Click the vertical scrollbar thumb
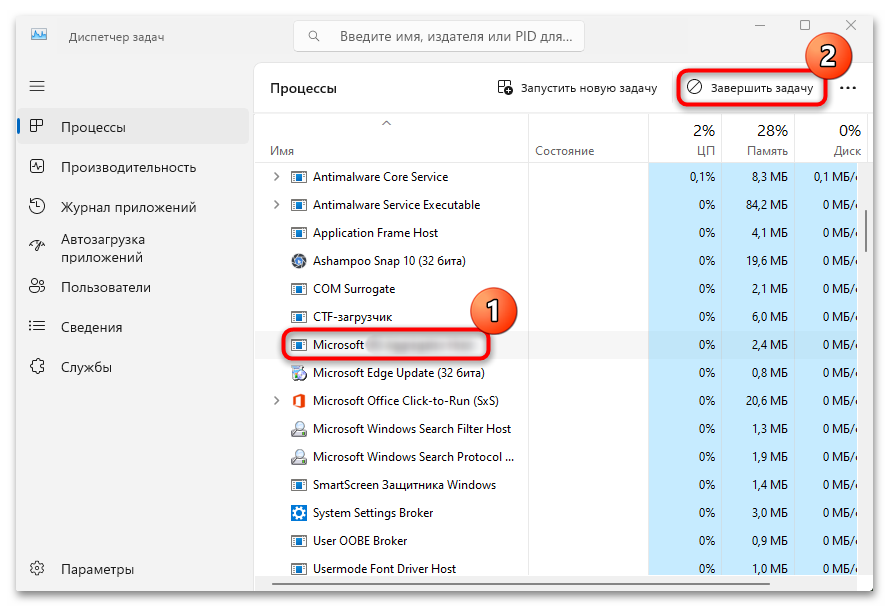The width and height of the screenshot is (889, 607). coord(866,231)
